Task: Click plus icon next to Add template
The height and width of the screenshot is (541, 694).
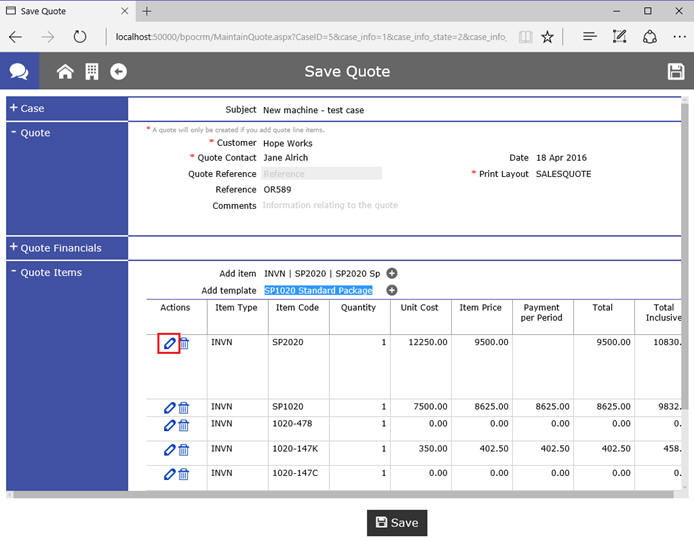Action: (392, 290)
